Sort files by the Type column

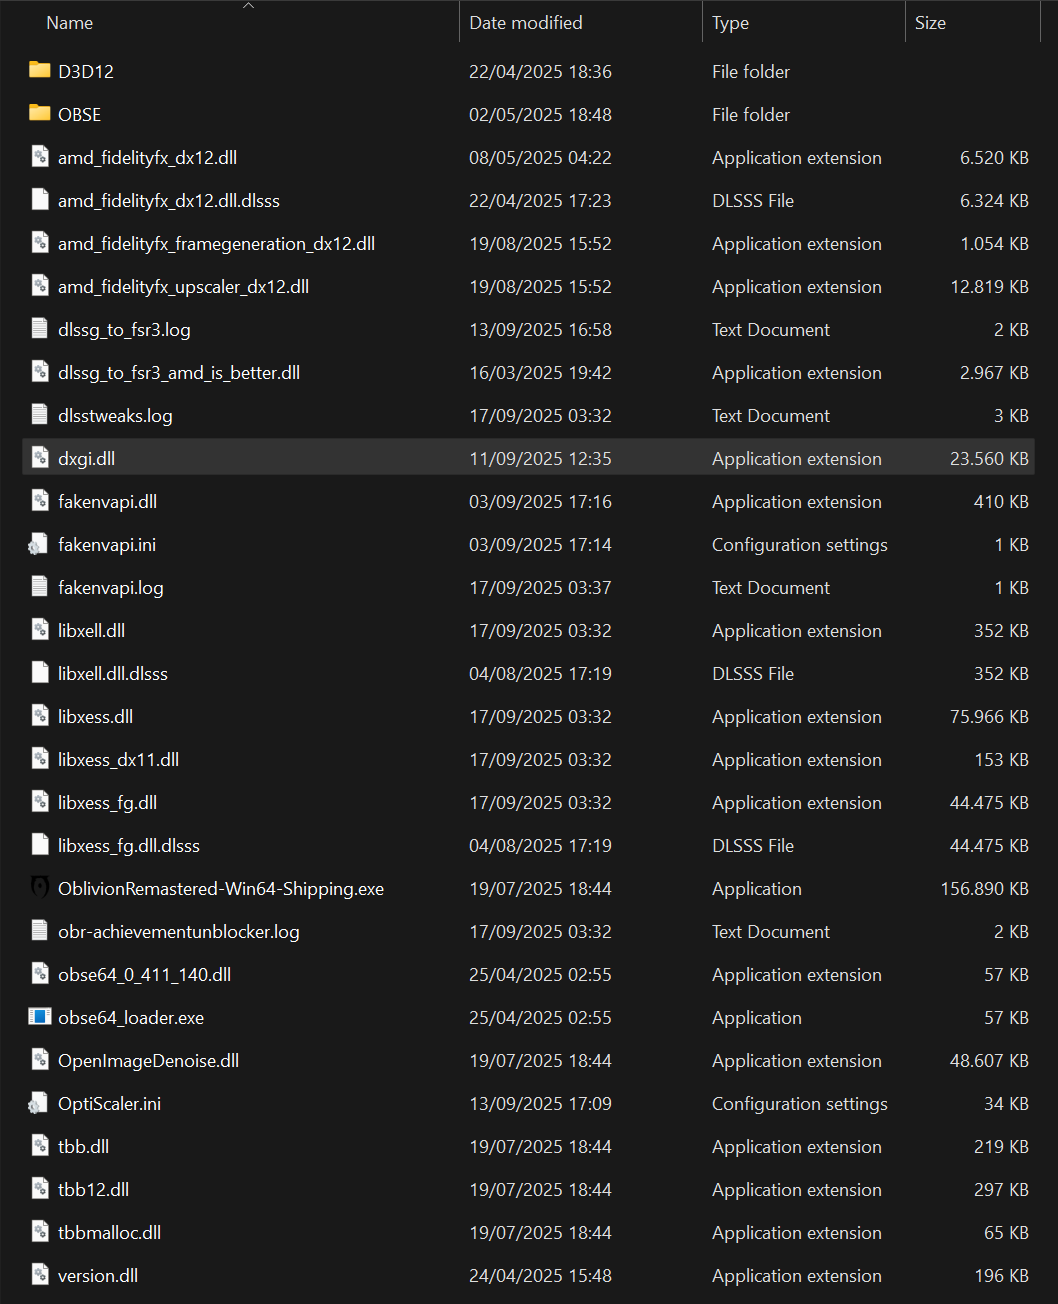pos(731,23)
